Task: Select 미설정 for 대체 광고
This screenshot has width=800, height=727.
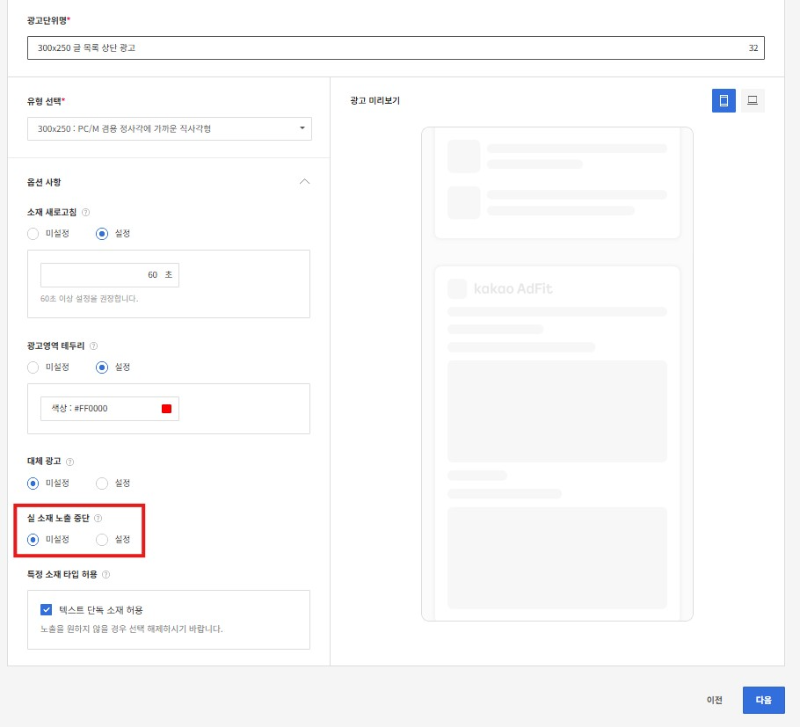Action: point(33,483)
